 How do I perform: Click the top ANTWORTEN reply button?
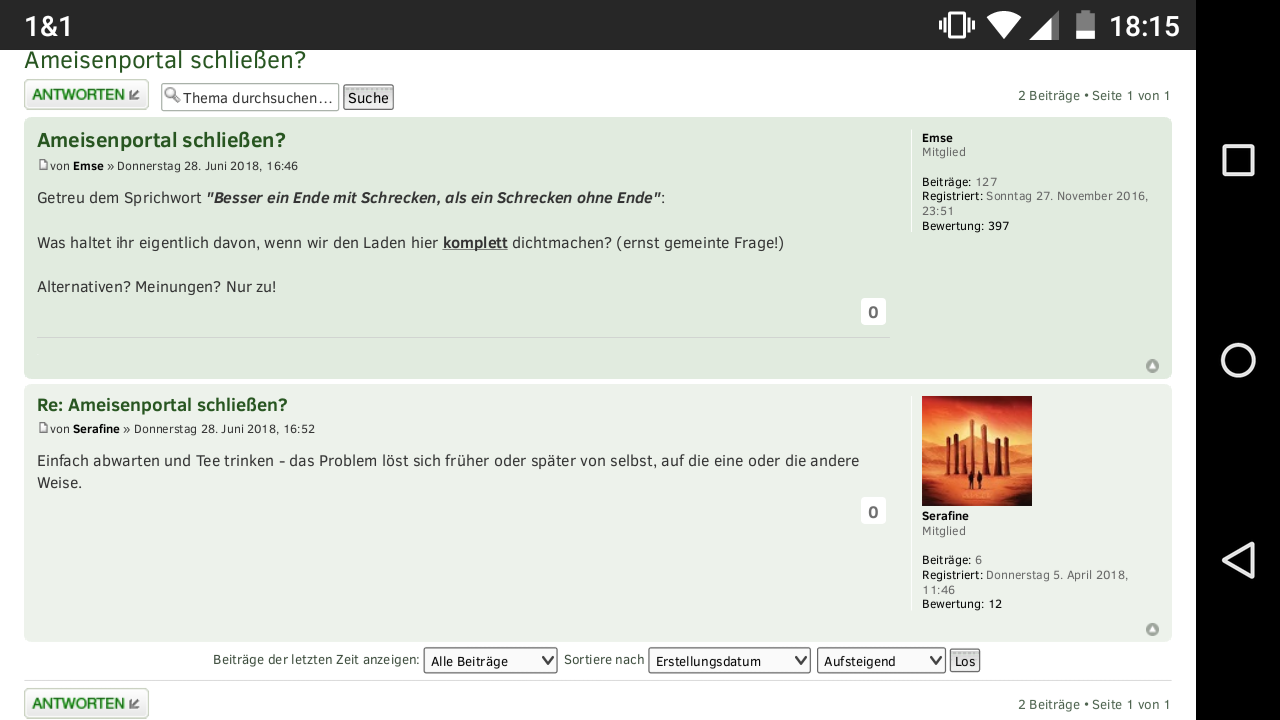[86, 95]
